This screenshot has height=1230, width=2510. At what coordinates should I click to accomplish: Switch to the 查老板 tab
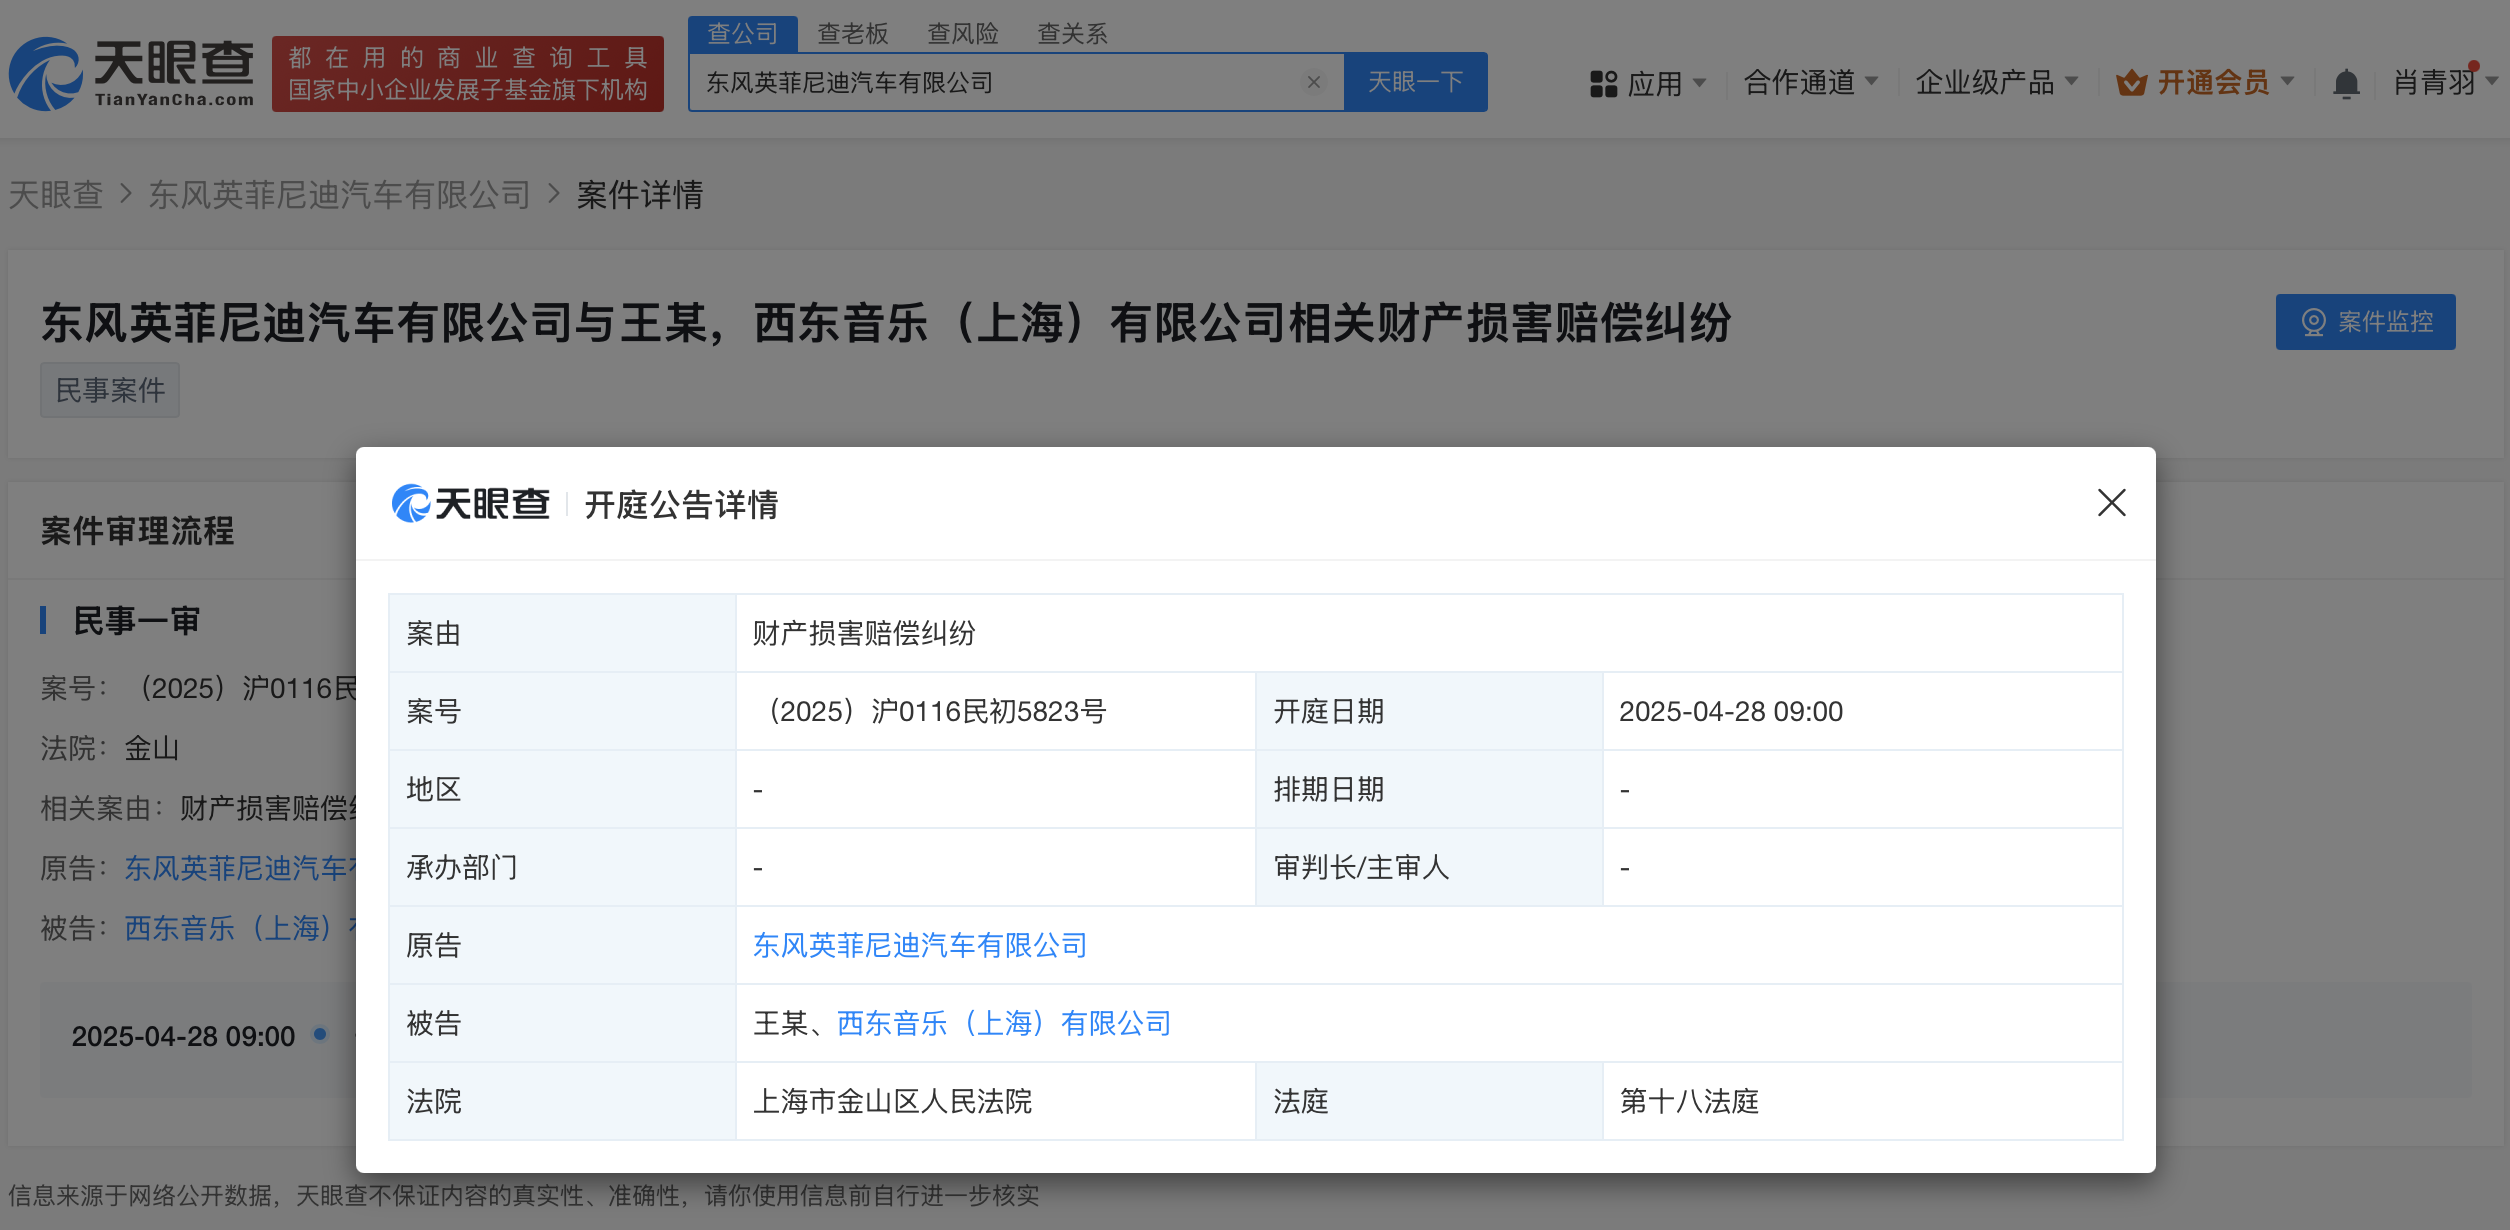pos(852,34)
